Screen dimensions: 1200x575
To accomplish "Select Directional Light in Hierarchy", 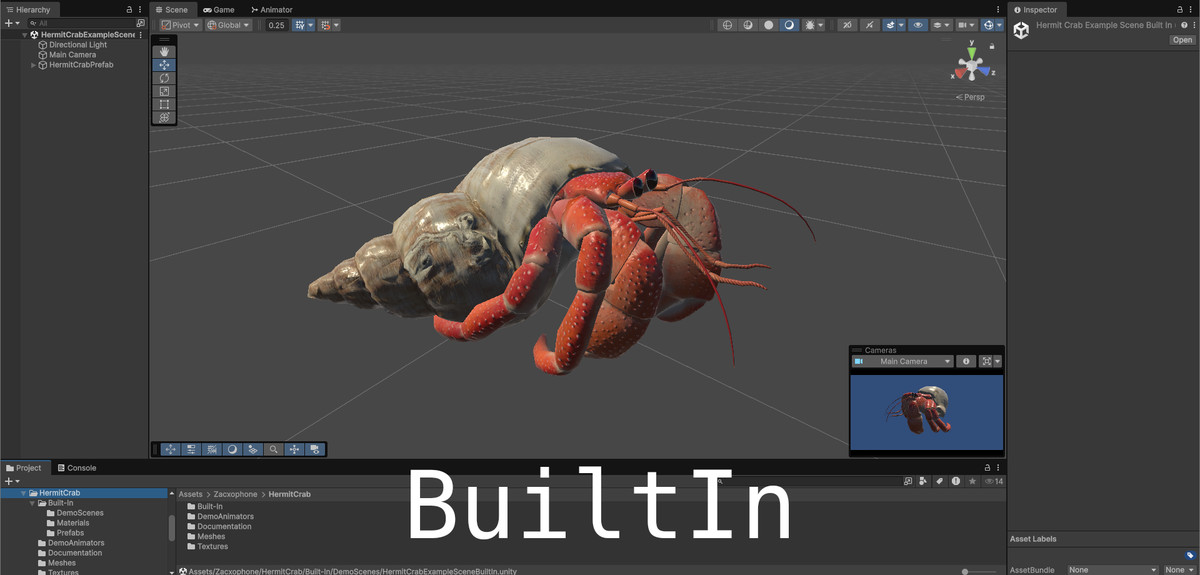I will [78, 45].
